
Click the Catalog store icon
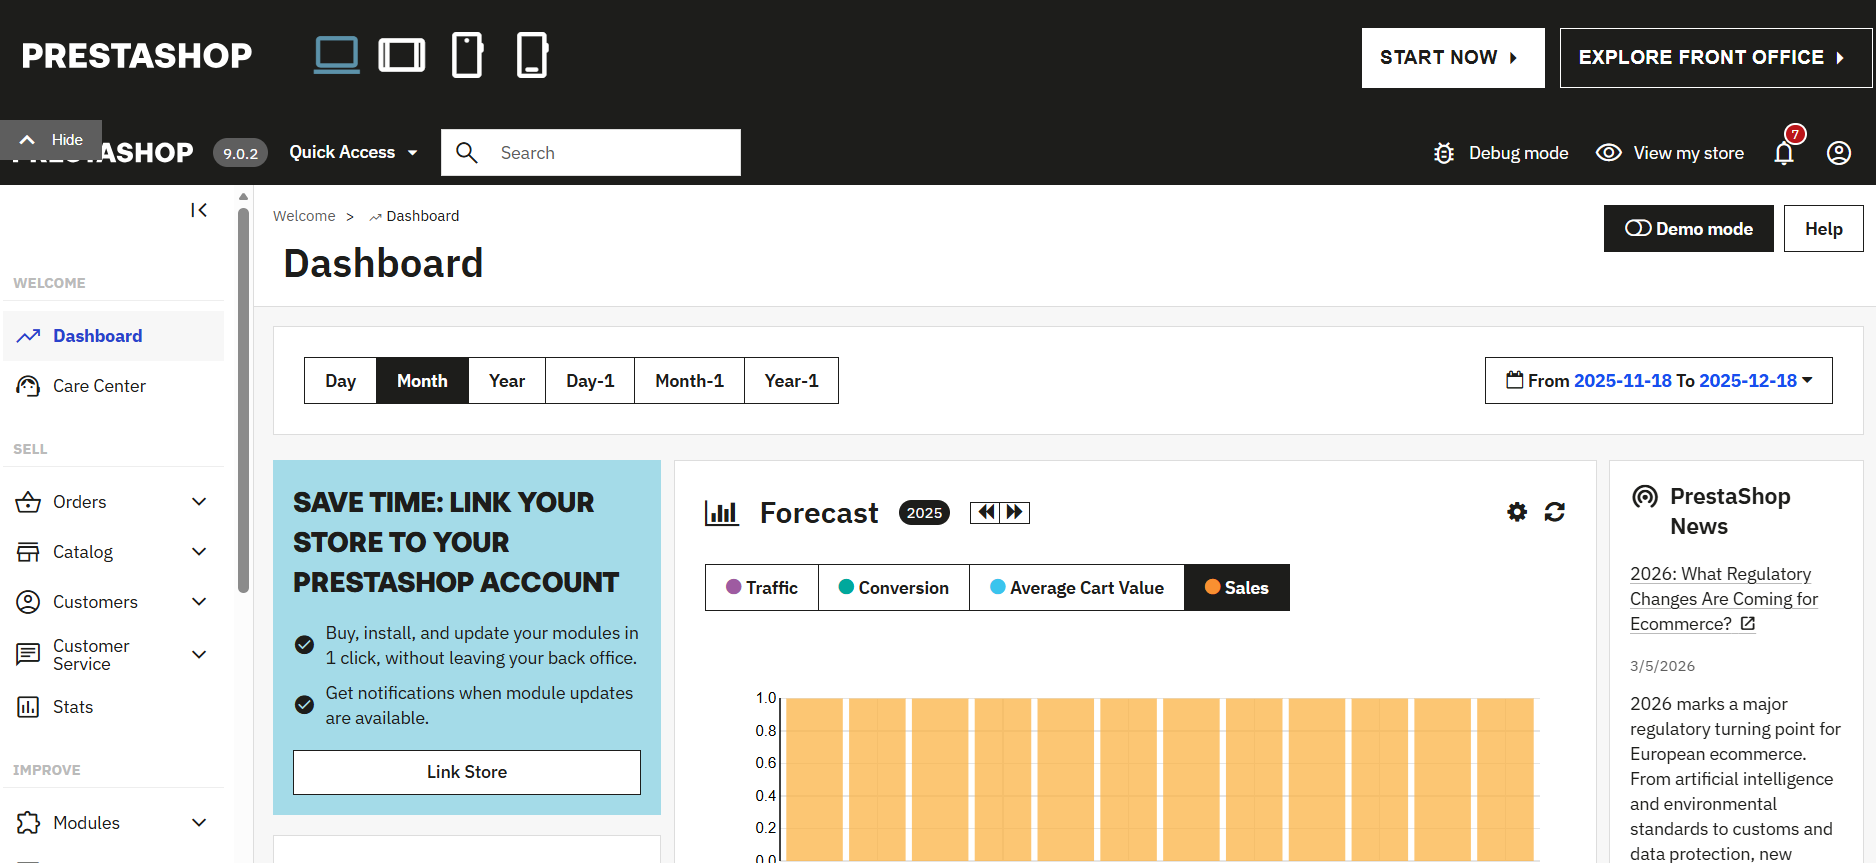28,552
